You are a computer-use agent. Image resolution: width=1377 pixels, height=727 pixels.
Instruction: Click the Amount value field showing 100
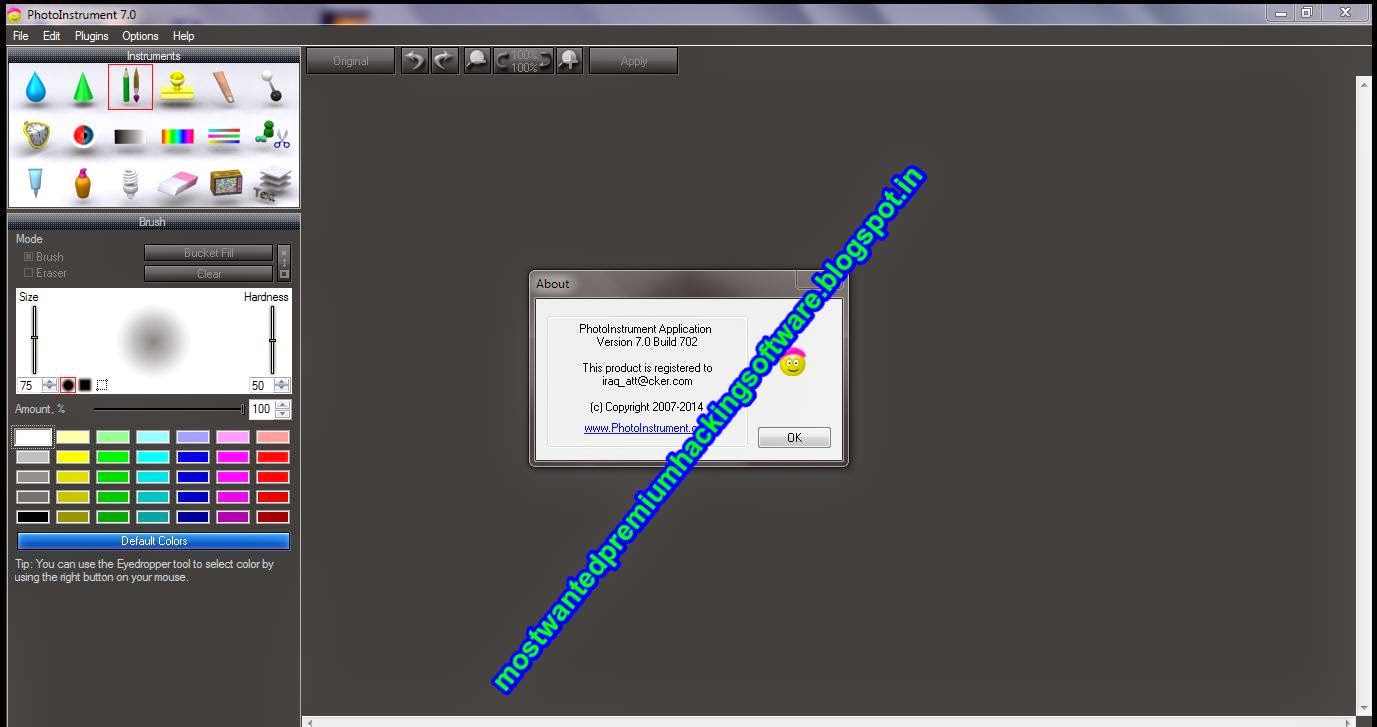pyautogui.click(x=262, y=409)
